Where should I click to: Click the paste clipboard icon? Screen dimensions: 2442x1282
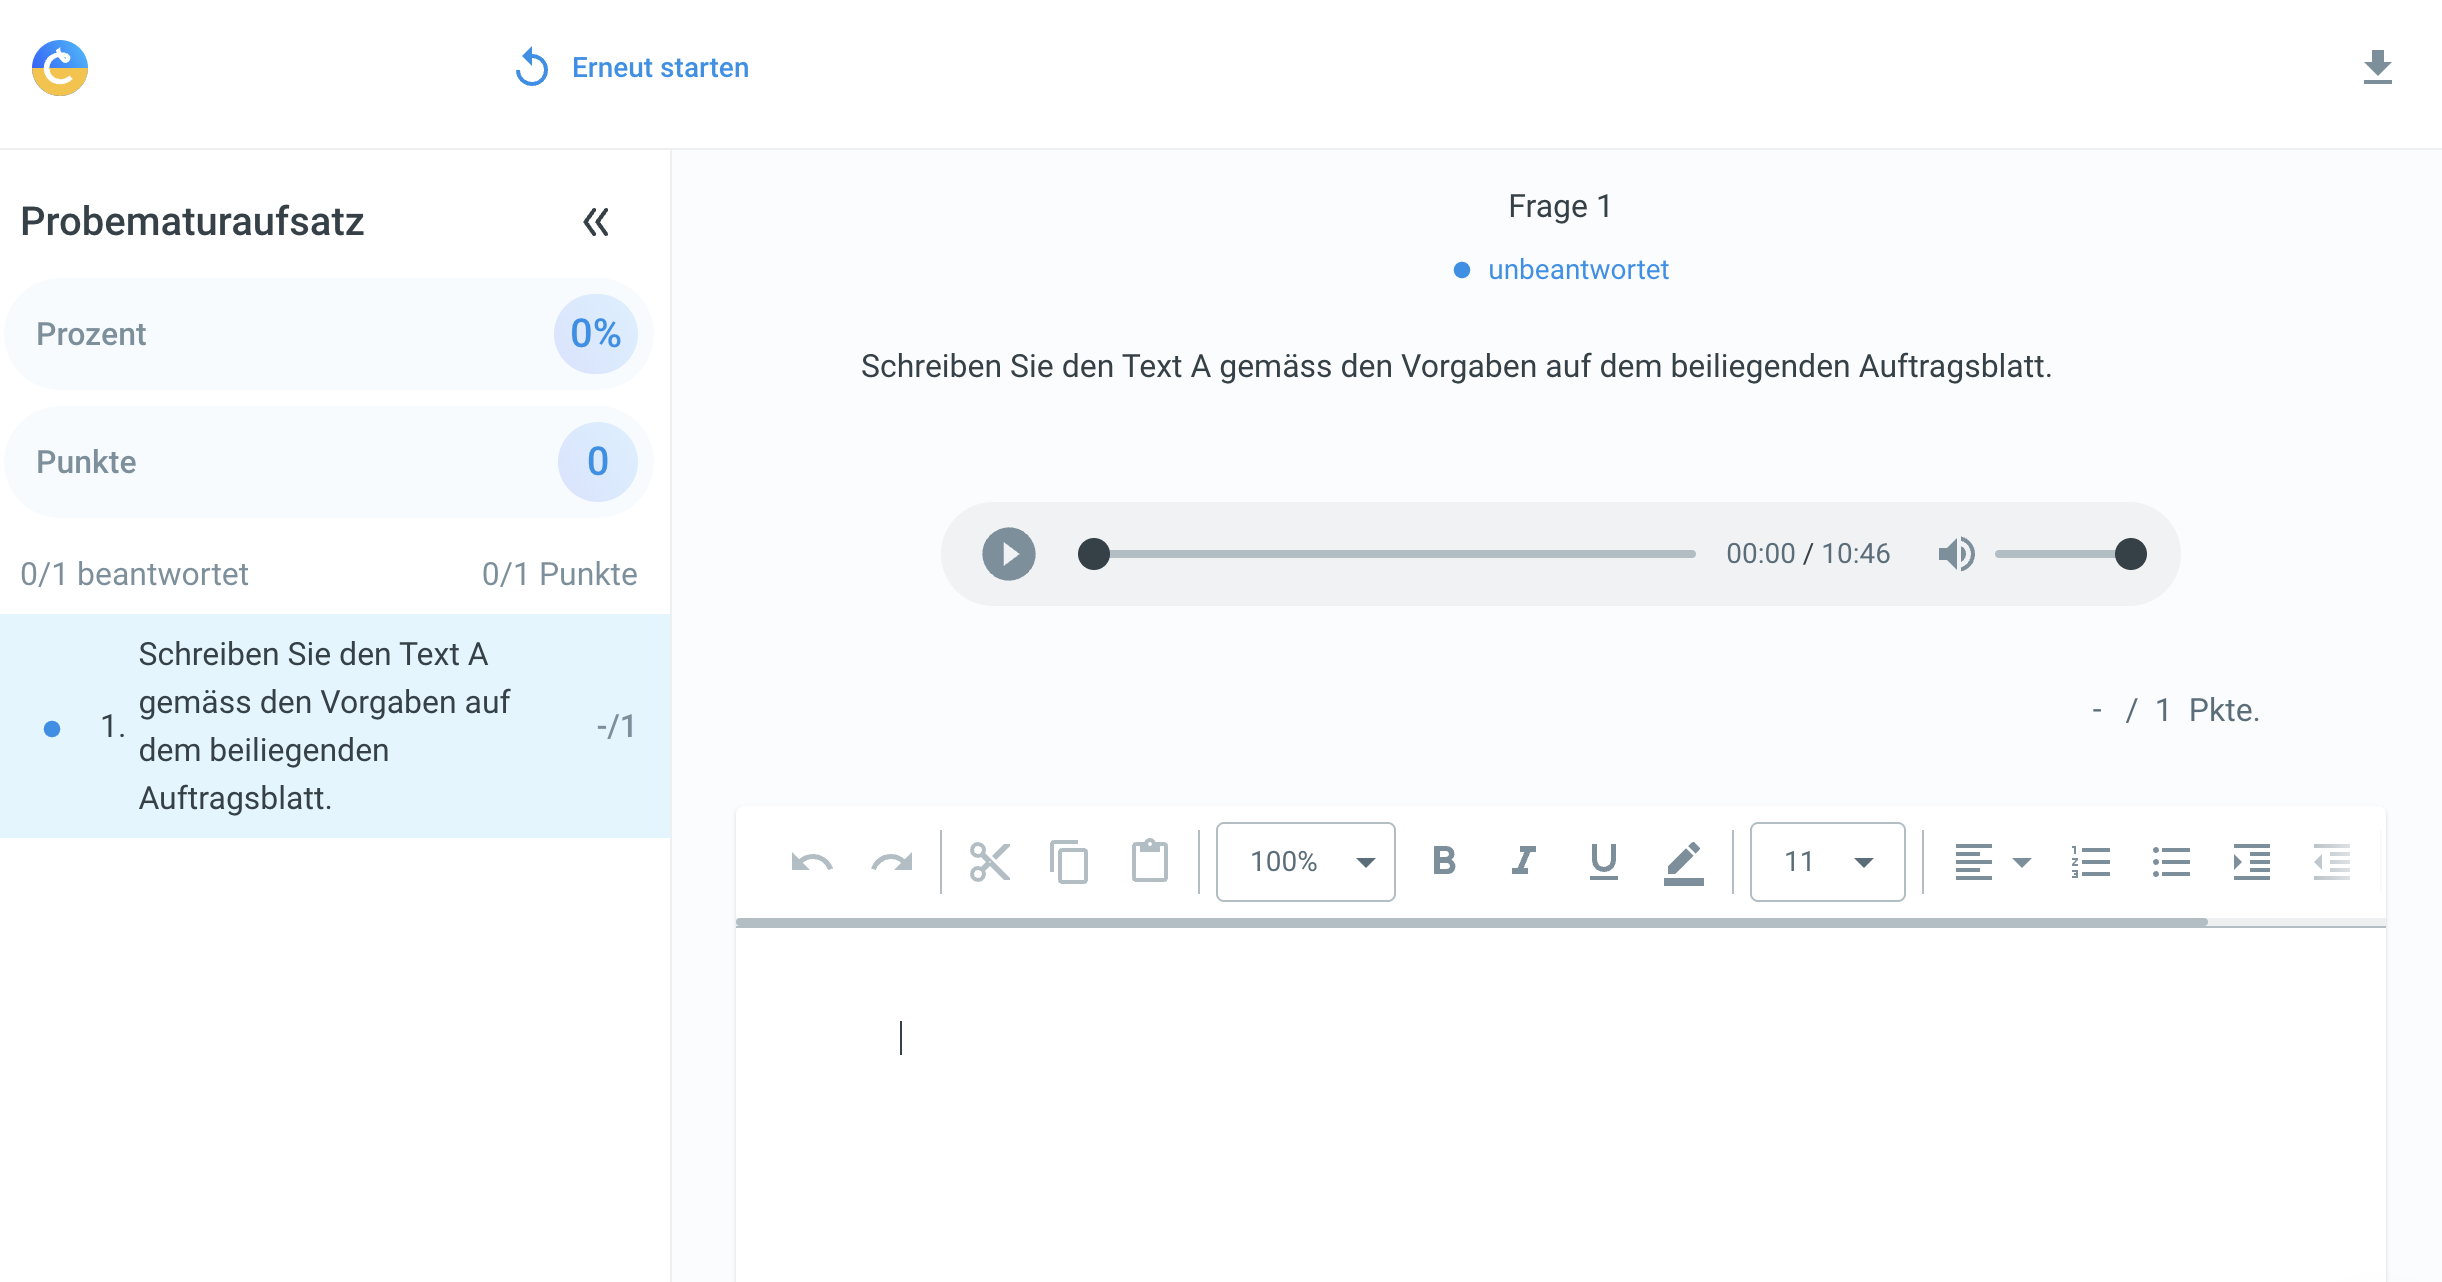tap(1149, 862)
